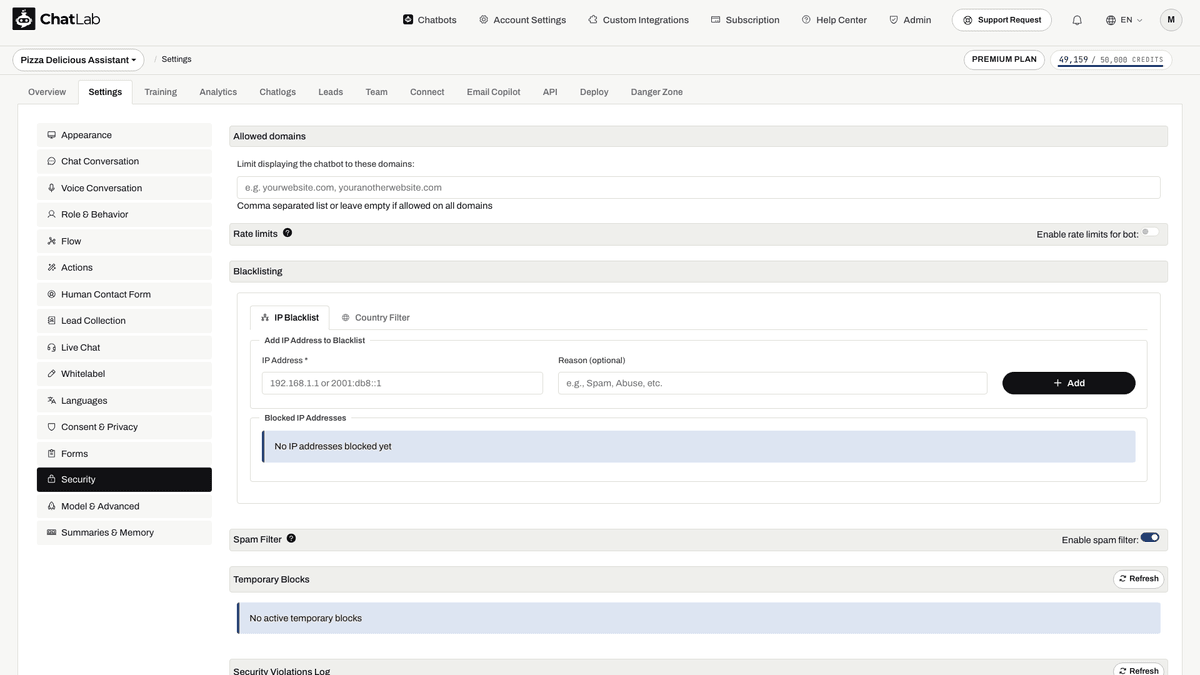Click the Allowed domains section header
1200x675 pixels.
click(x=699, y=136)
